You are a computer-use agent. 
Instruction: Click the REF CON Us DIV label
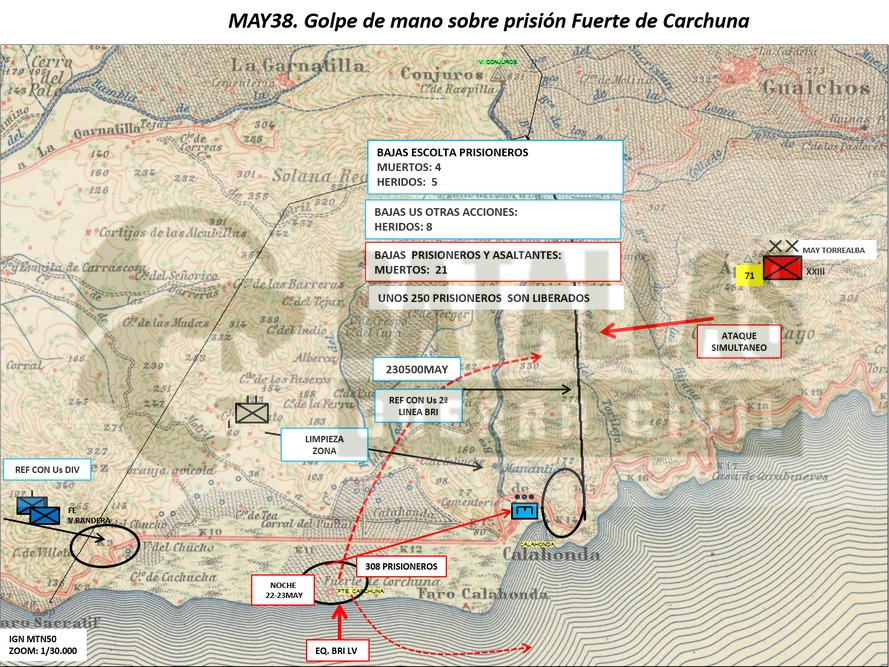click(47, 470)
